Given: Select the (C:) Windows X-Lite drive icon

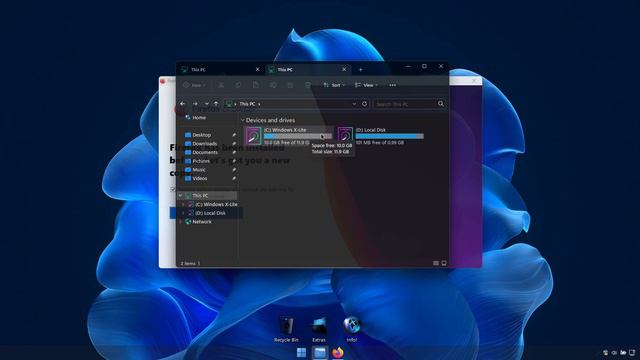Looking at the screenshot, I should pos(253,136).
